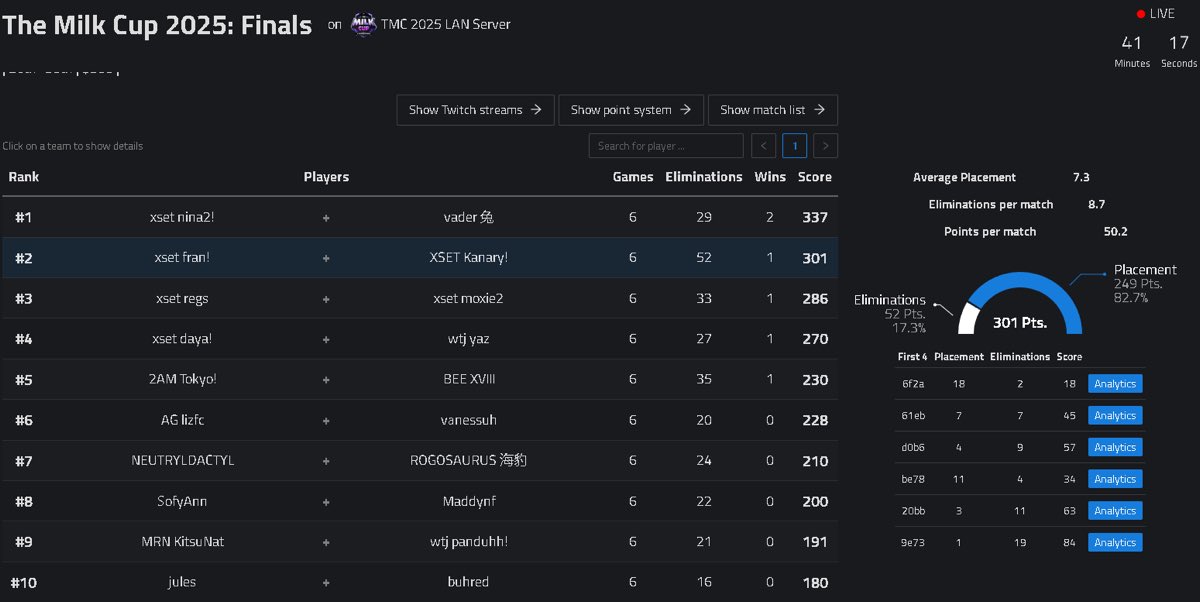Click player name wtj panduhh!
Image resolution: width=1200 pixels, height=602 pixels.
(468, 542)
